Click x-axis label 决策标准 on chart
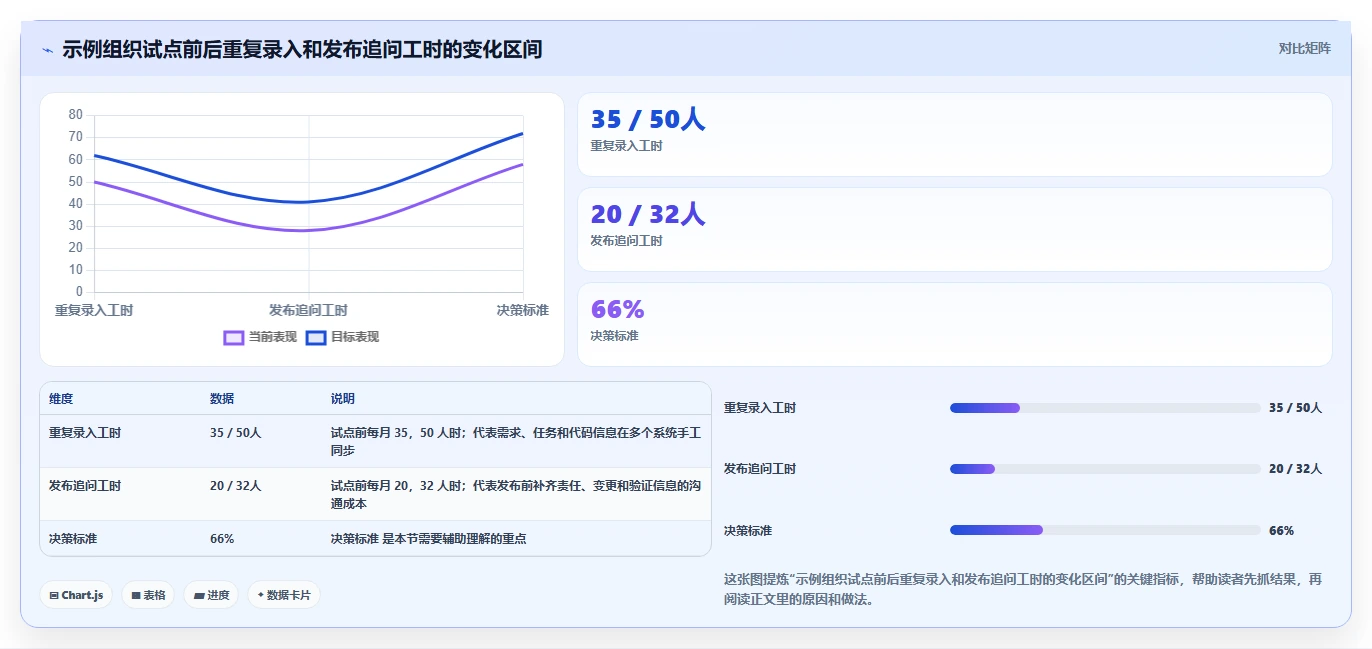Screen dimensions: 1372x649 point(523,311)
